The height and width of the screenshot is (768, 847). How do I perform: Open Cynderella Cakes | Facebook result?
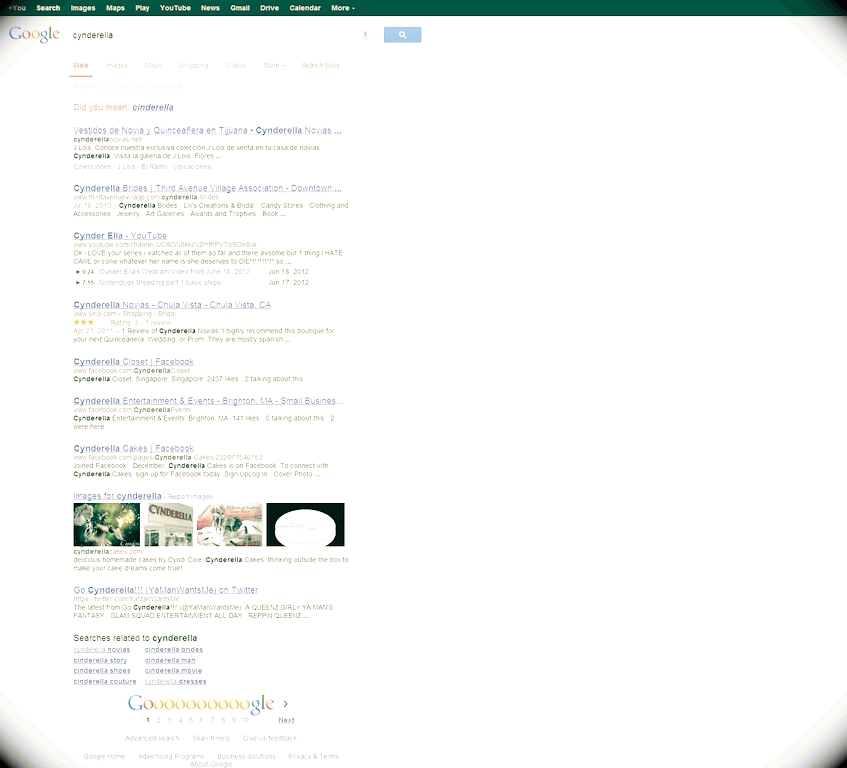[133, 448]
